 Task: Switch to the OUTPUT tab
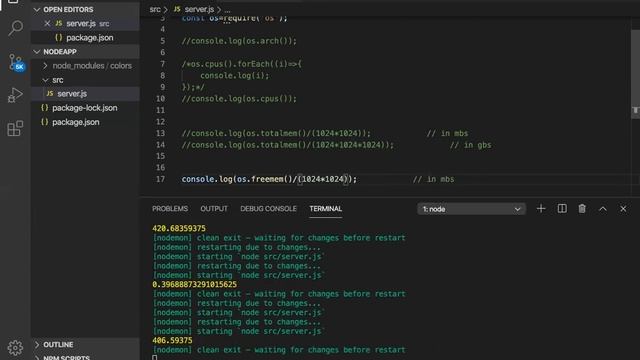[x=214, y=209]
